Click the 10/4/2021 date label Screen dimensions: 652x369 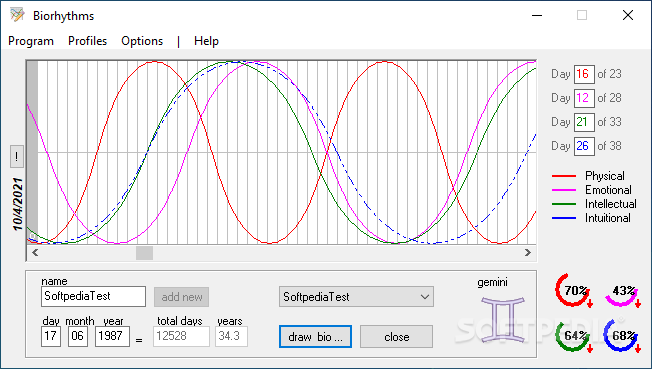point(17,204)
